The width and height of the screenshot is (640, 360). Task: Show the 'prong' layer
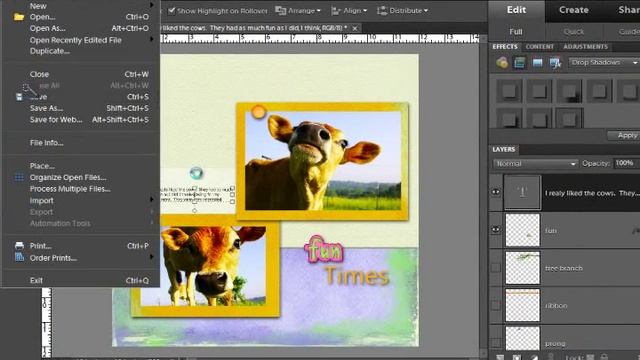496,342
